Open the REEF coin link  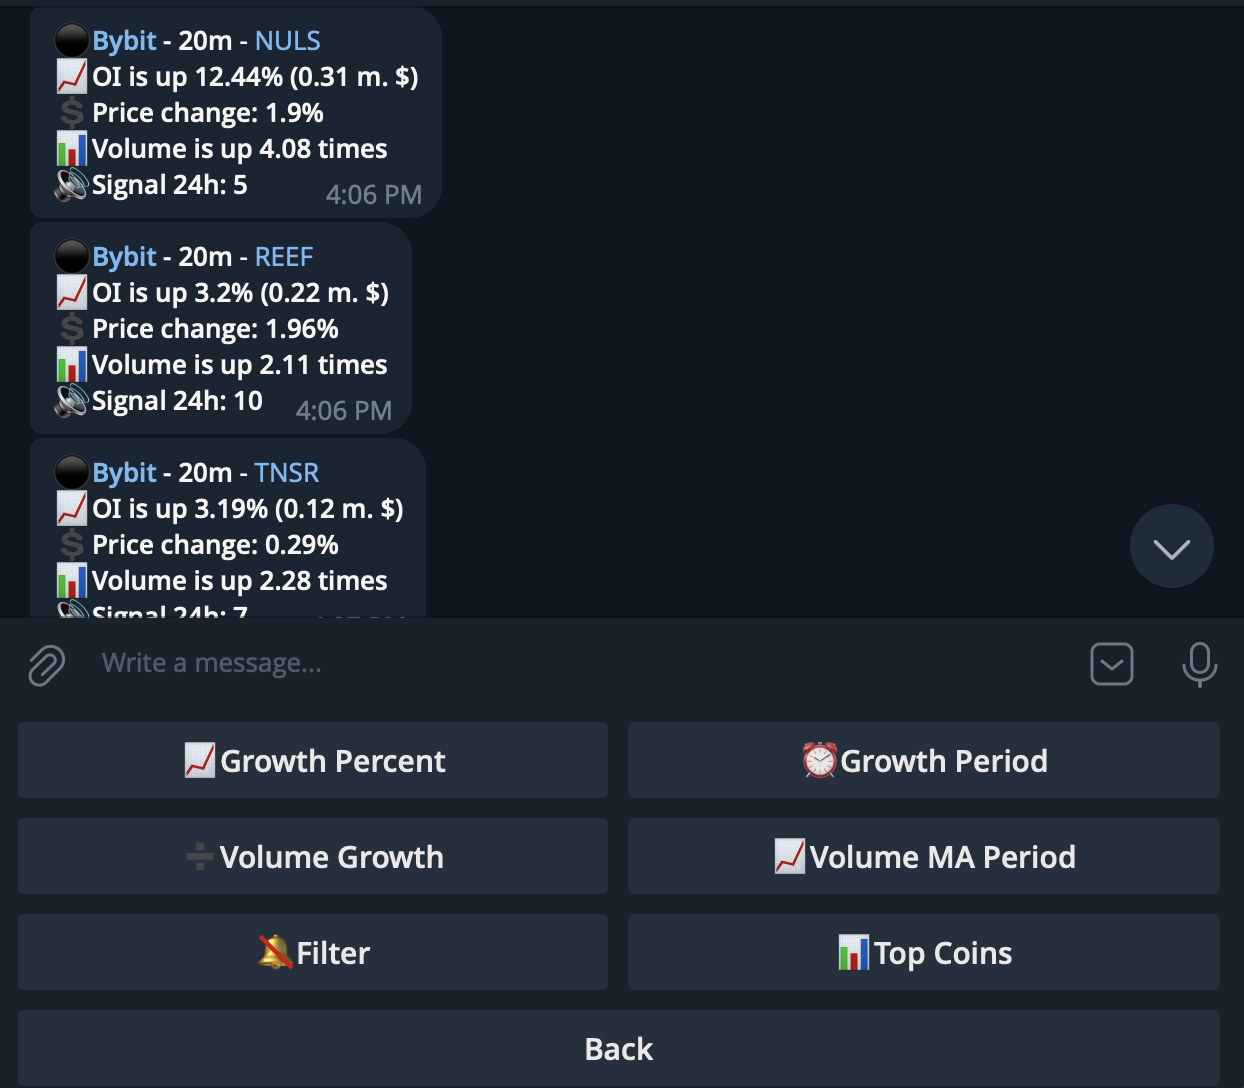coord(283,256)
